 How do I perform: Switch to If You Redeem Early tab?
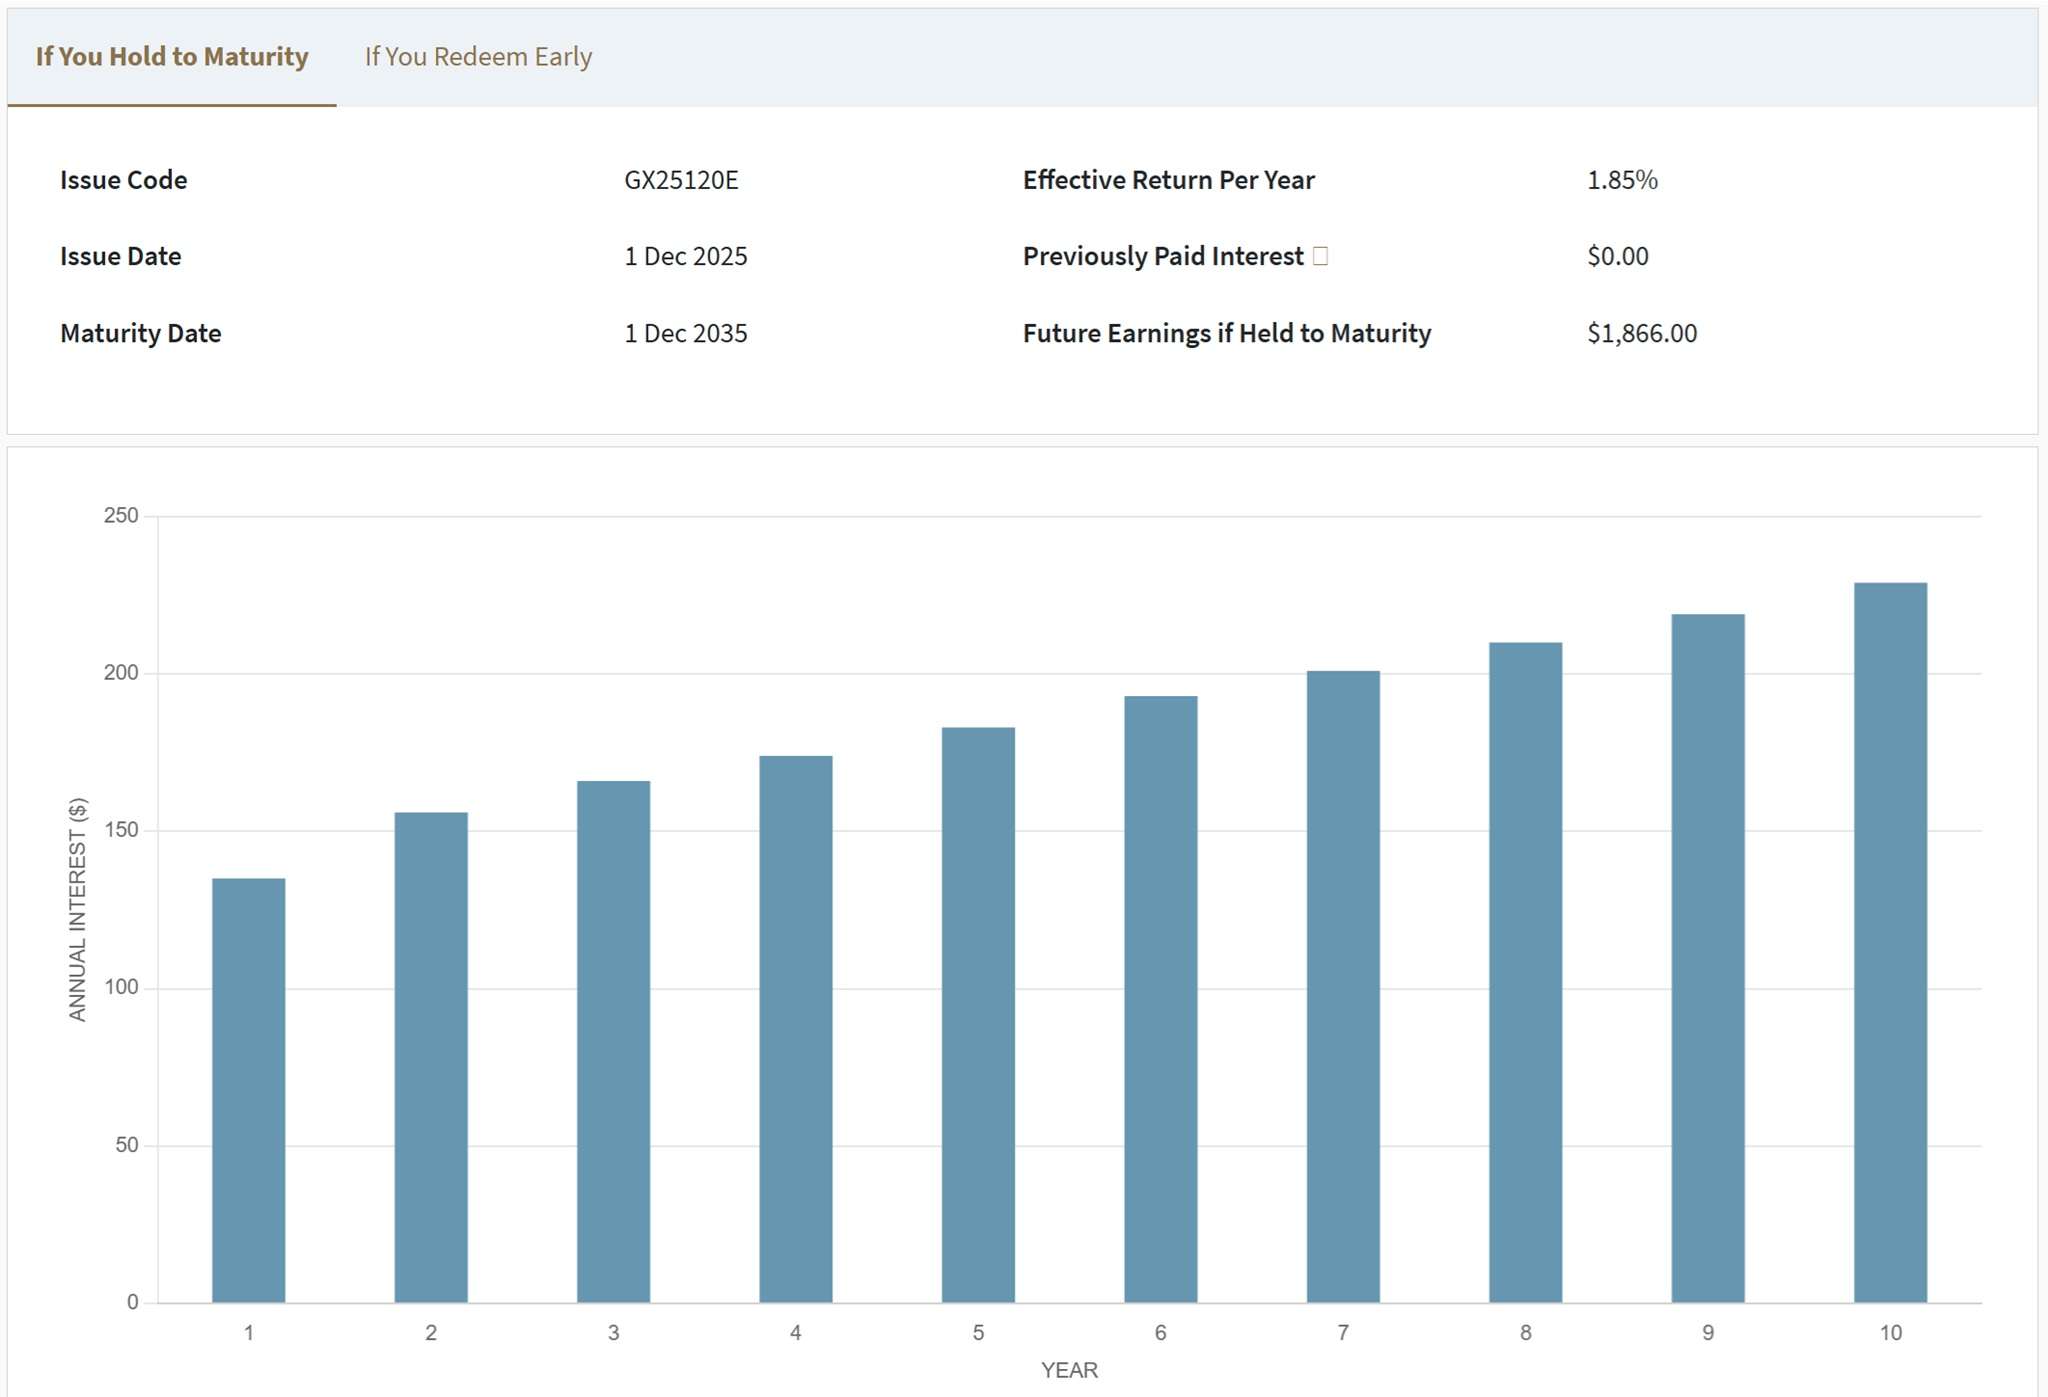click(x=478, y=57)
